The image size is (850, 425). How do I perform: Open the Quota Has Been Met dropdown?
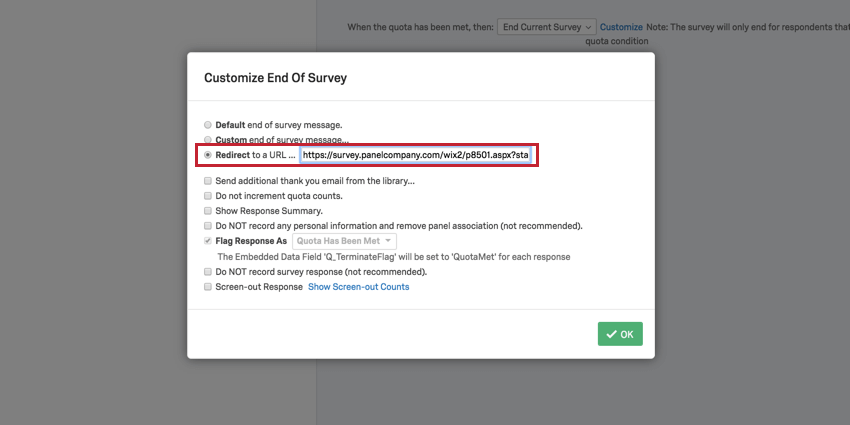[x=344, y=241]
